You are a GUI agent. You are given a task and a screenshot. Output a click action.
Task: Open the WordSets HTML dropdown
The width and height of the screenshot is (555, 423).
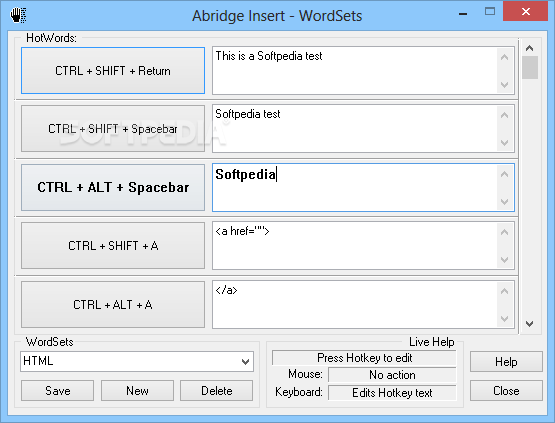click(245, 361)
